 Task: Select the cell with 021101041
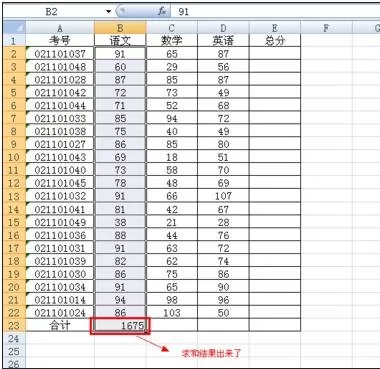point(60,209)
